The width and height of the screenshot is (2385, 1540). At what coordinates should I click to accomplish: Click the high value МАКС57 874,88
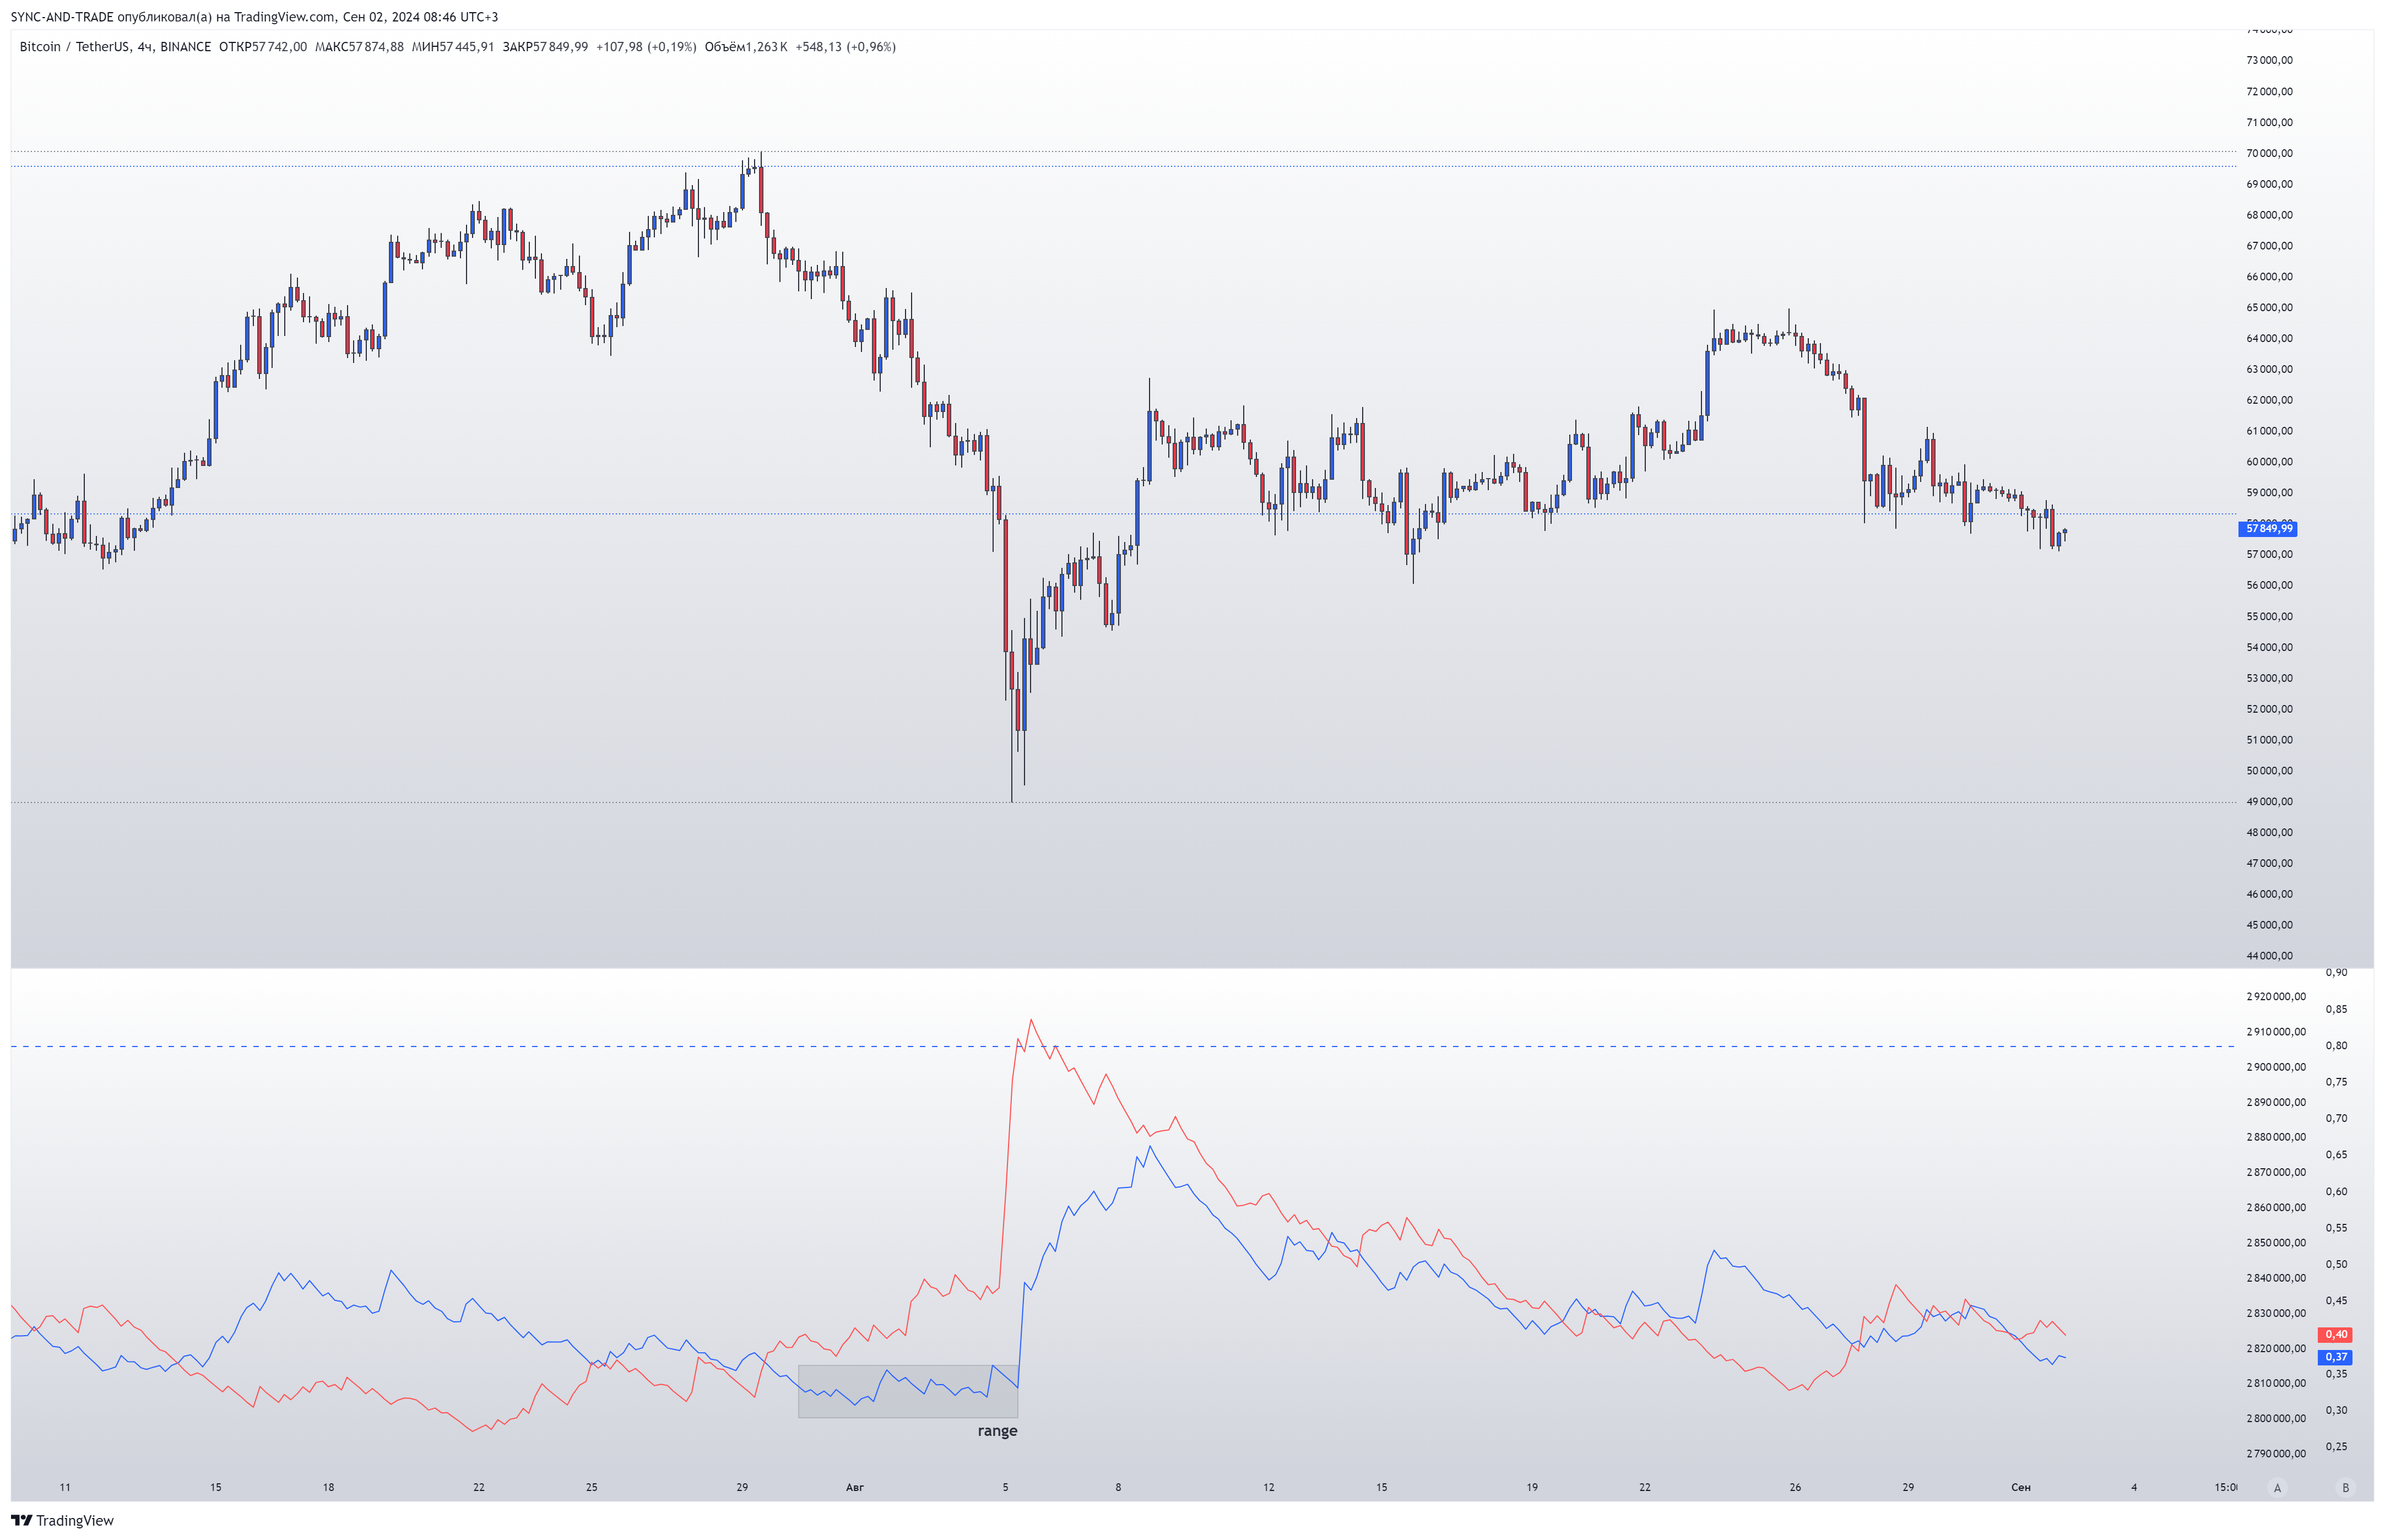(x=359, y=47)
